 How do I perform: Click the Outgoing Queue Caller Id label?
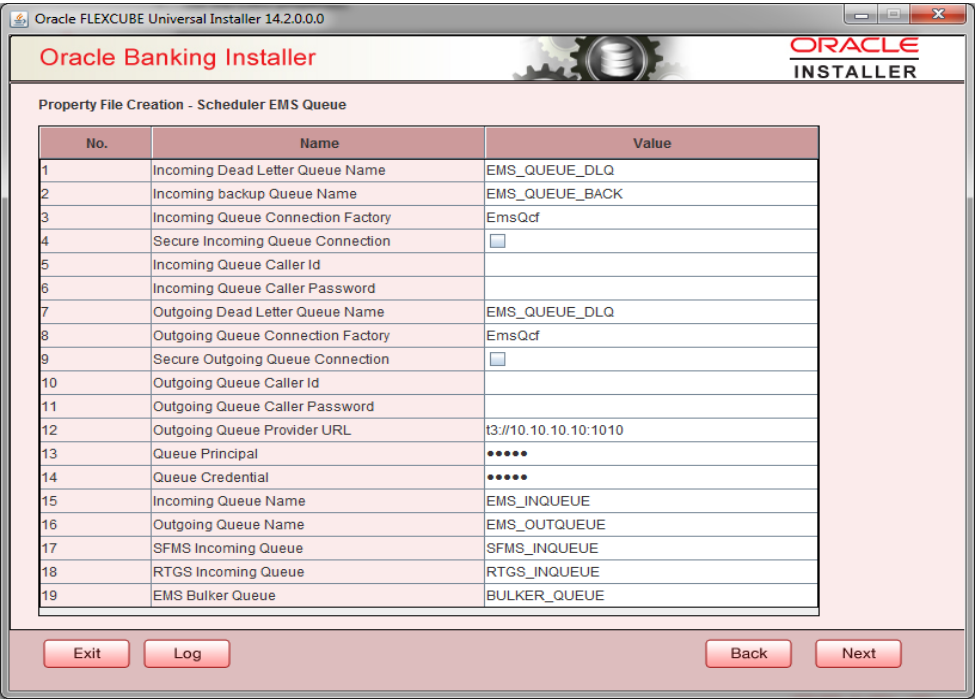tap(236, 383)
